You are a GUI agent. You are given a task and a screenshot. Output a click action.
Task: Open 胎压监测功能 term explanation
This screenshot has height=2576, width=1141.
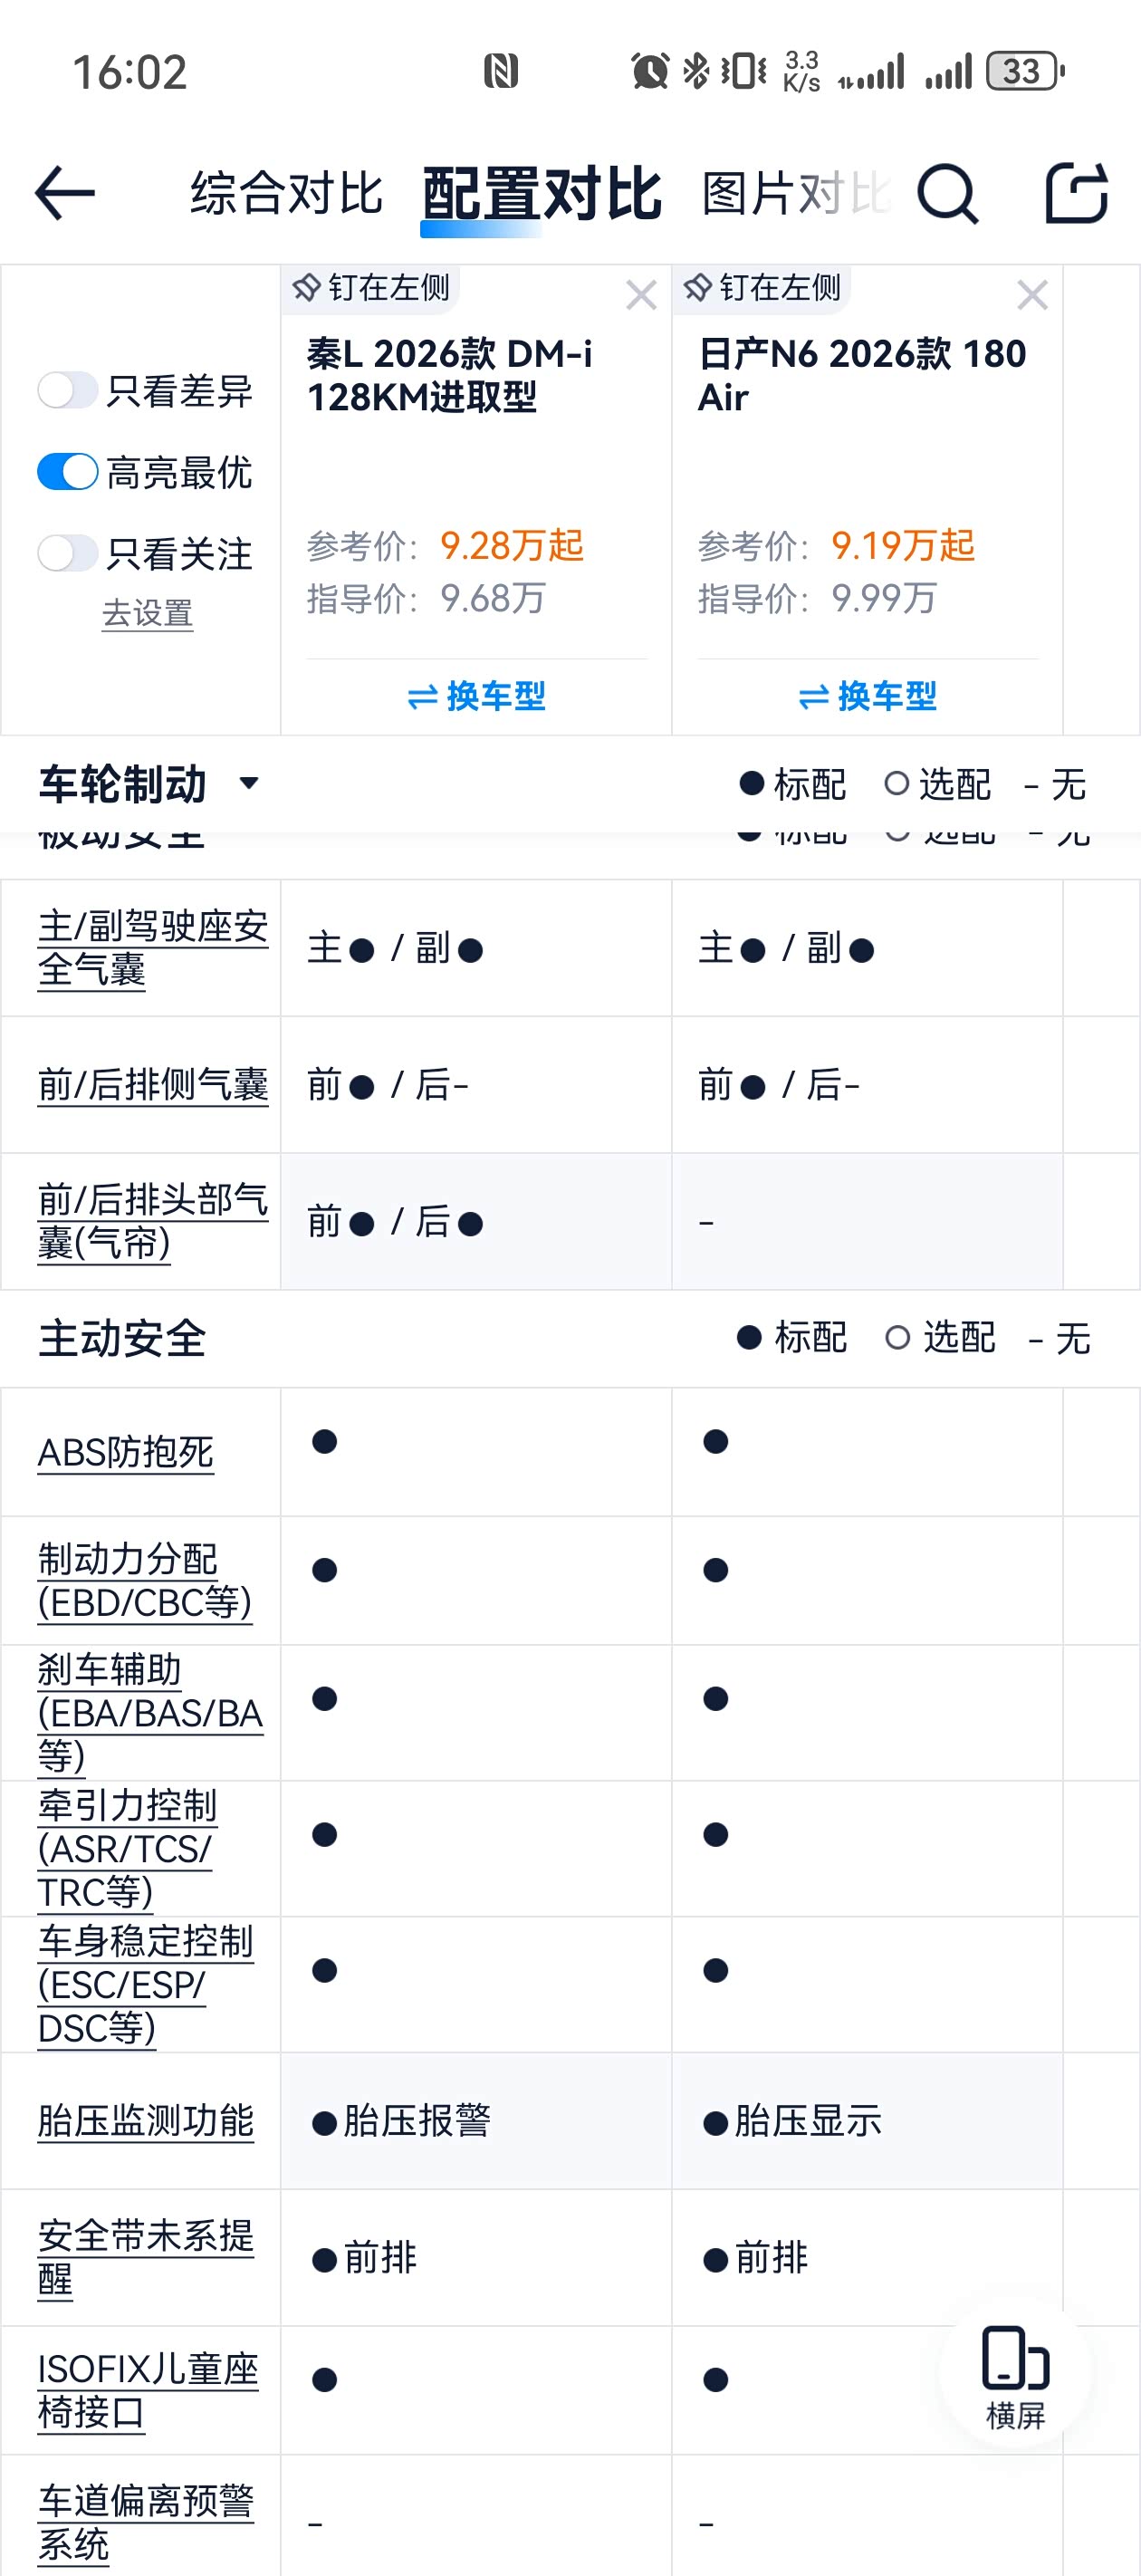[146, 2120]
